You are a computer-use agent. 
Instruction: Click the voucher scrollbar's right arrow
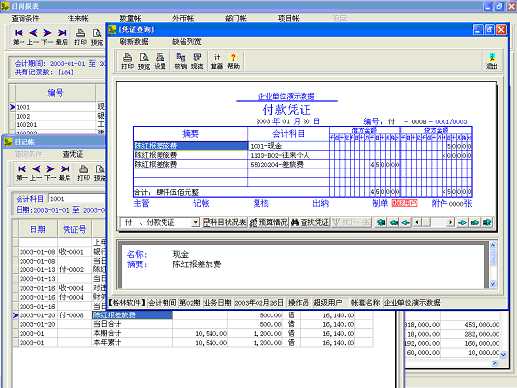pos(451,222)
